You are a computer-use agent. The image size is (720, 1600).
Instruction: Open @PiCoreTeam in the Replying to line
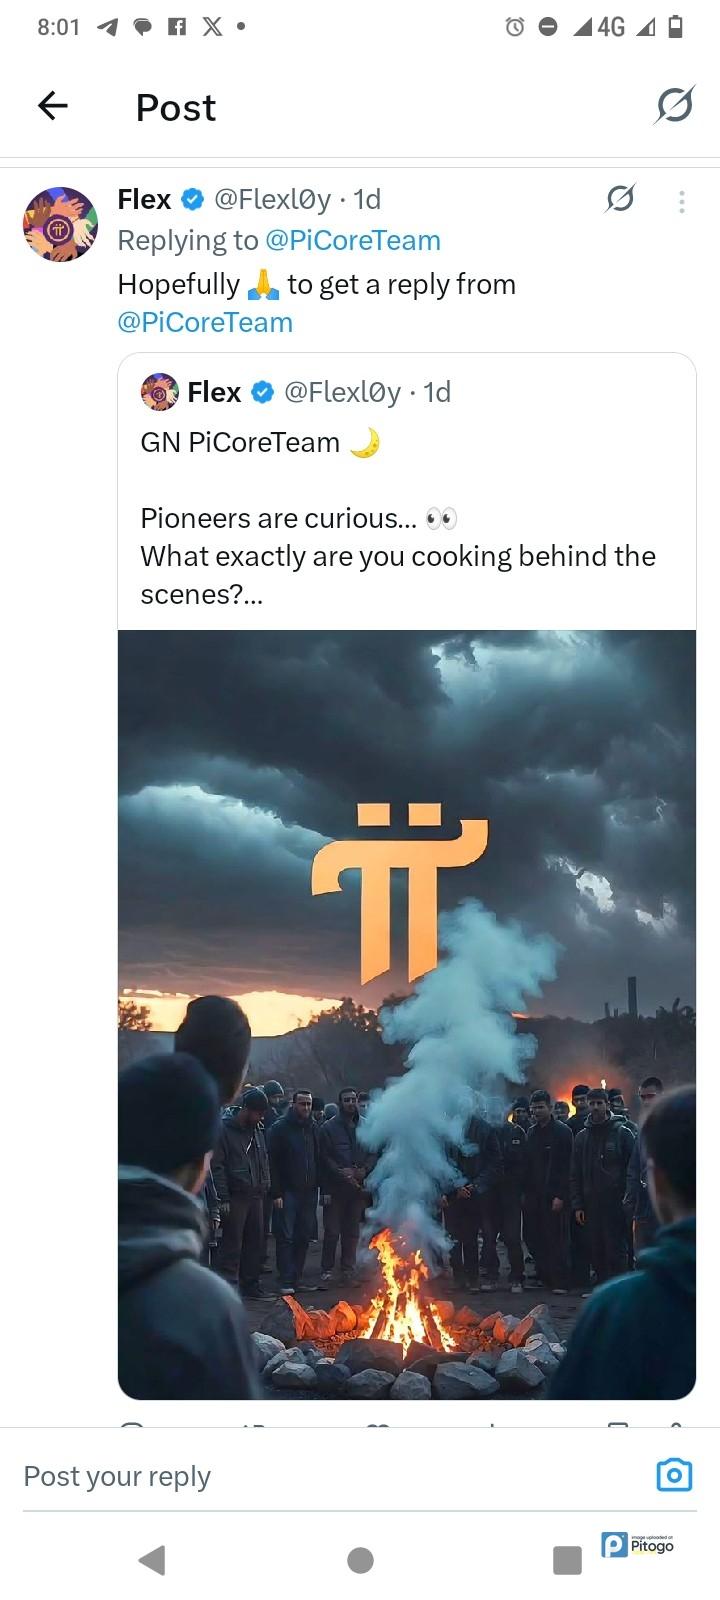(352, 241)
